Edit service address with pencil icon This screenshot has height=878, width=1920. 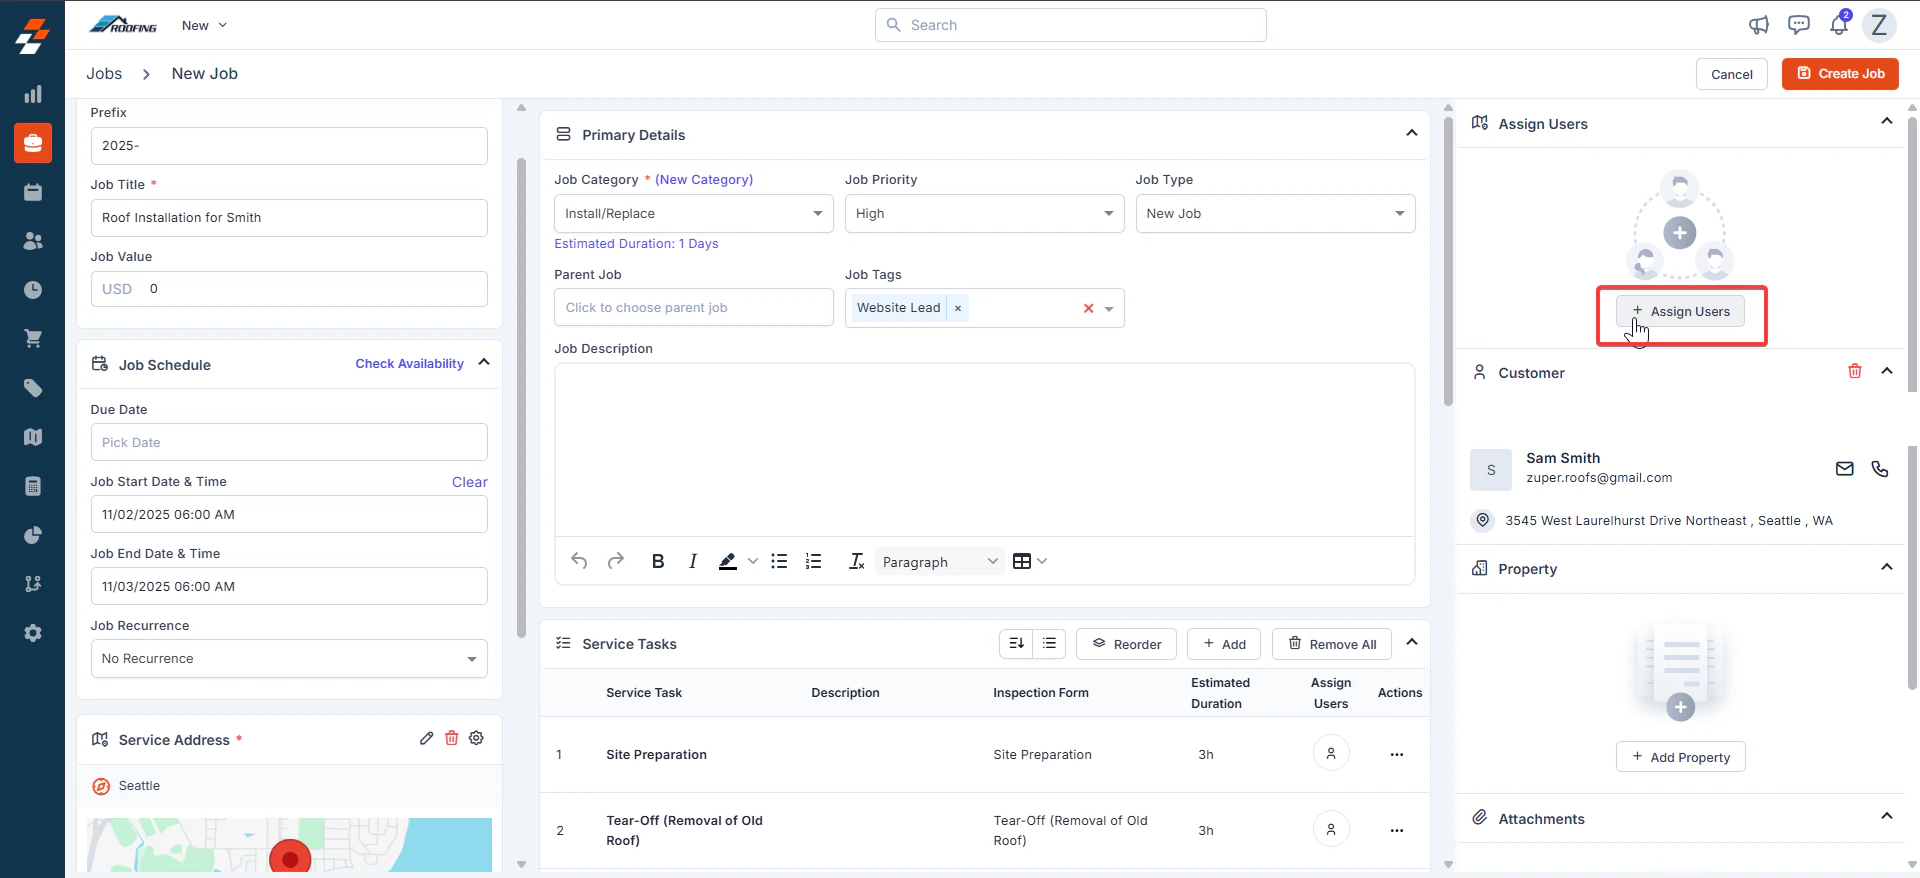pos(427,738)
